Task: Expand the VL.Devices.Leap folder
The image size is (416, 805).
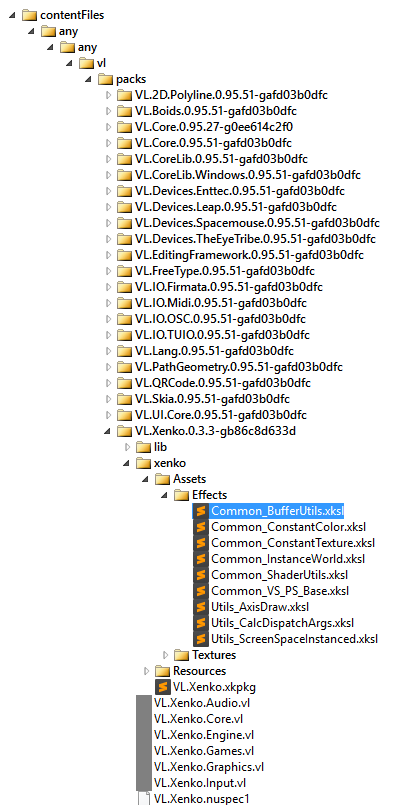Action: (x=108, y=207)
